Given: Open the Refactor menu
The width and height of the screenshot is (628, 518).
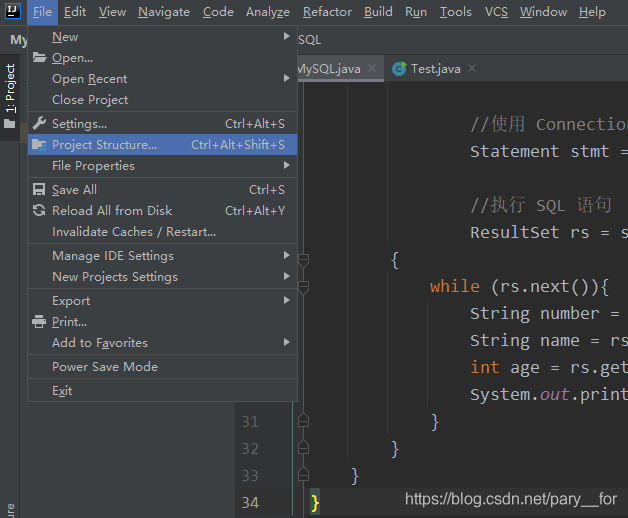Looking at the screenshot, I should click(327, 12).
